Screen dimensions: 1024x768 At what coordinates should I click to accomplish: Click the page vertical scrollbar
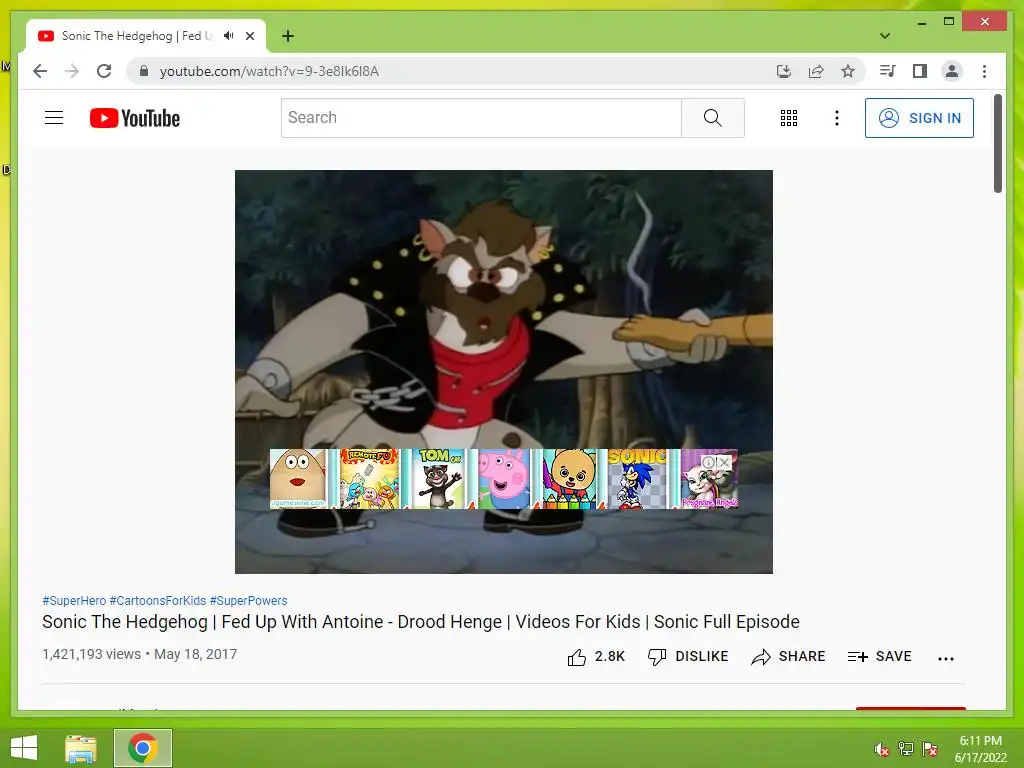(997, 144)
